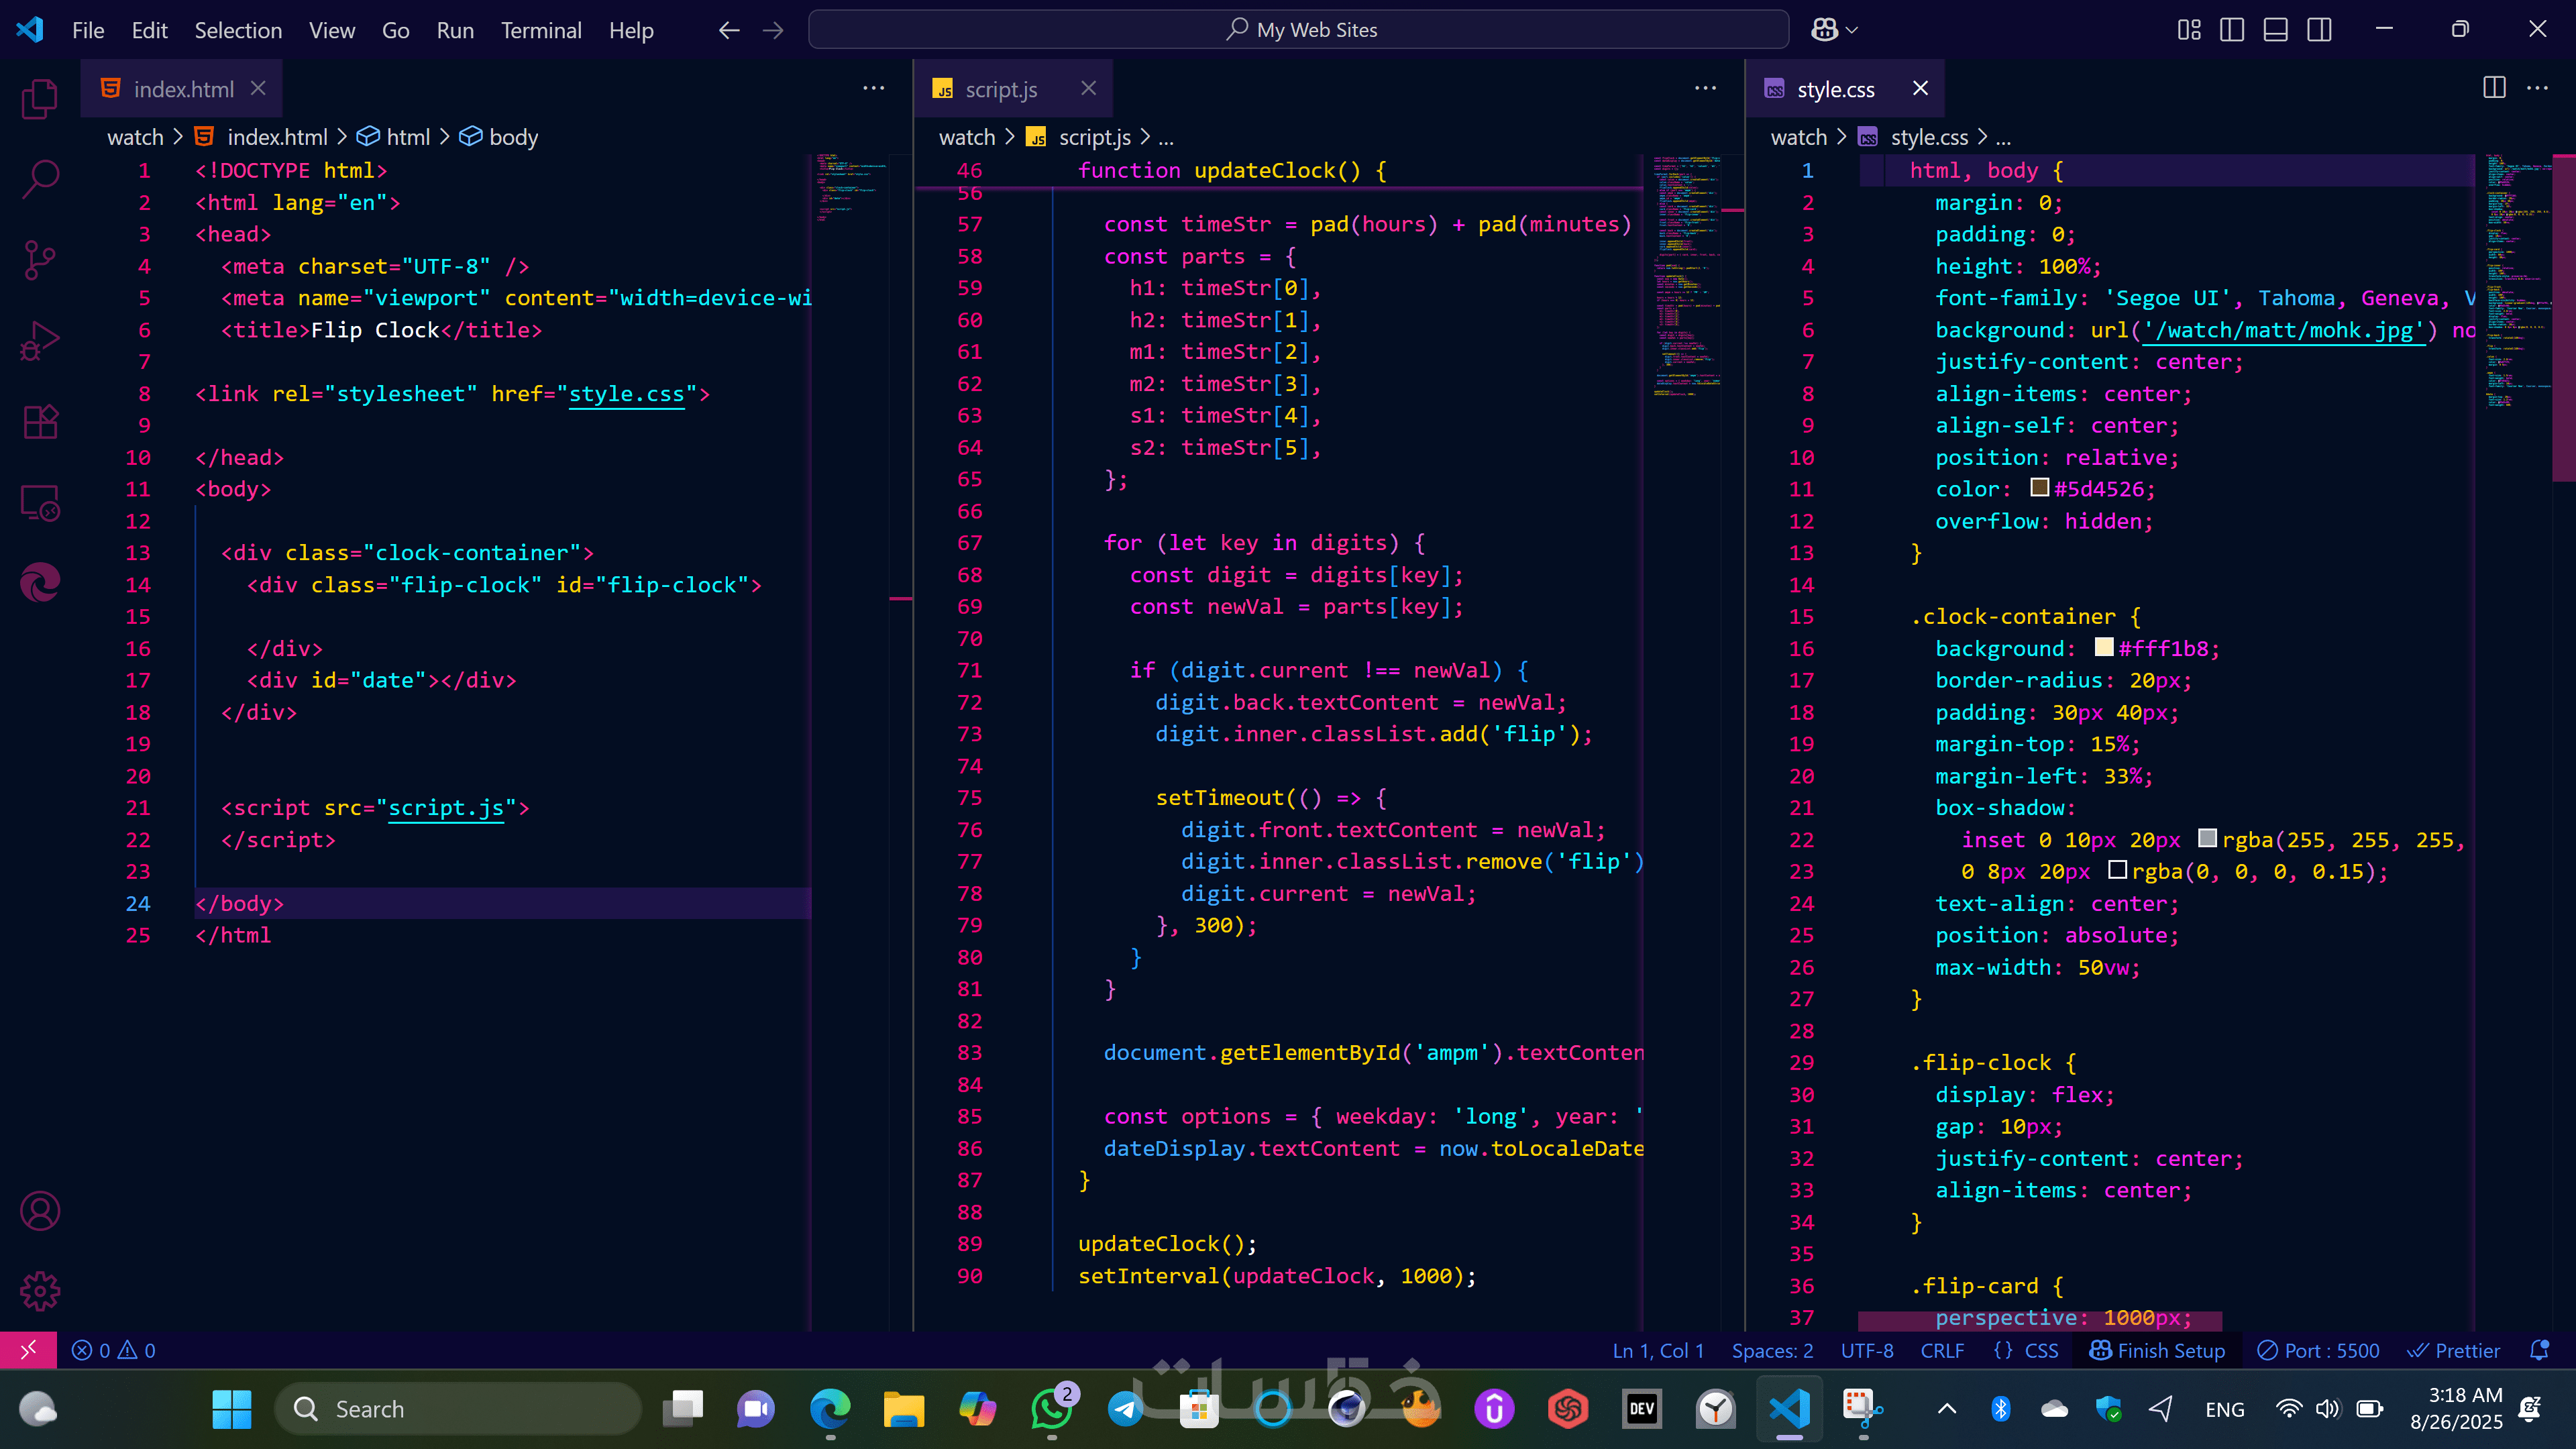Follow the style.css link in index.html
This screenshot has width=2576, height=1449.
pos(627,394)
